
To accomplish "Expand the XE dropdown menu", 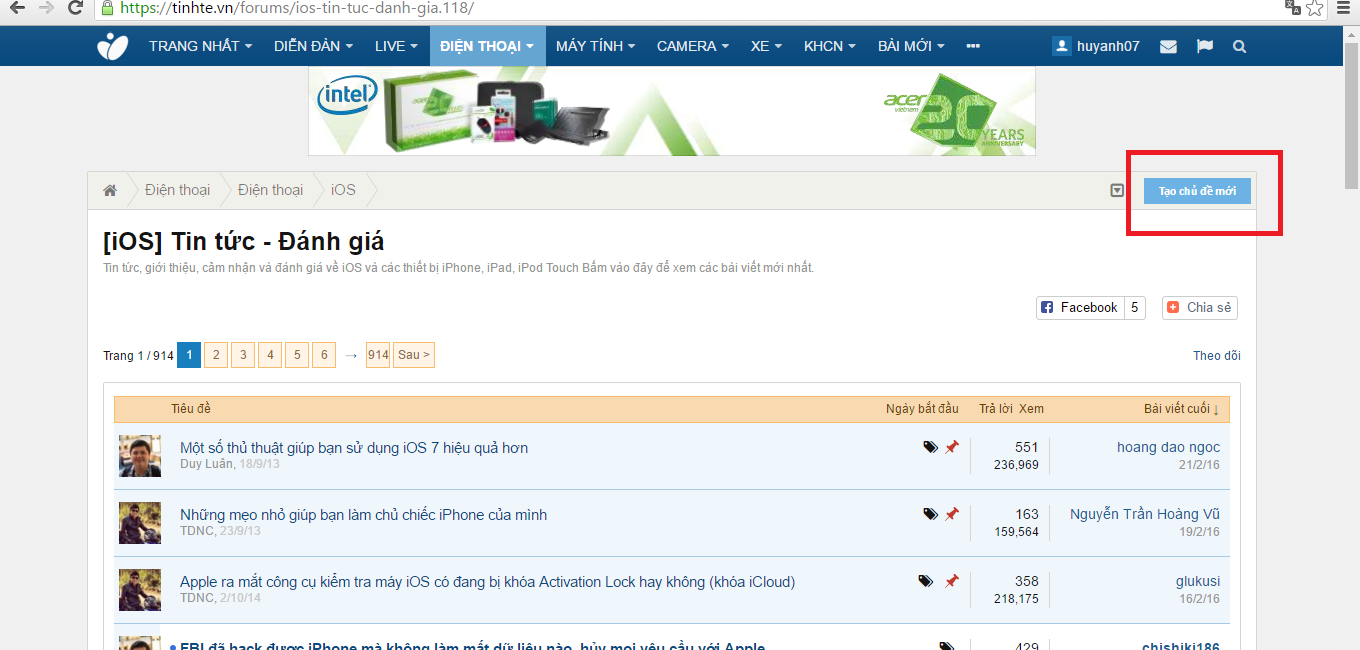I will [x=767, y=46].
